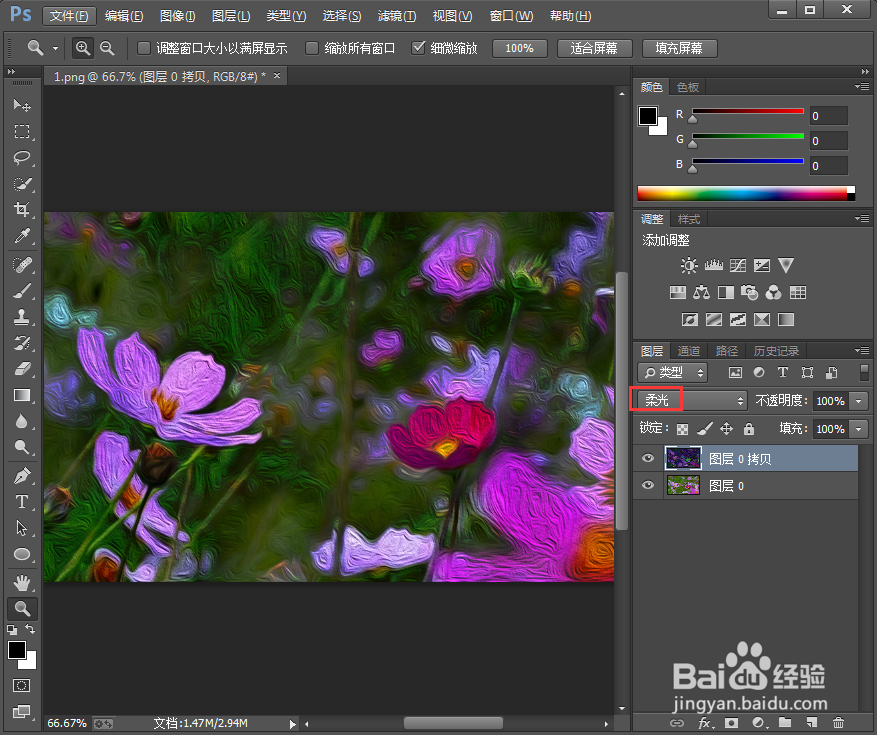
Task: Select the Blur tool
Action: [22, 421]
